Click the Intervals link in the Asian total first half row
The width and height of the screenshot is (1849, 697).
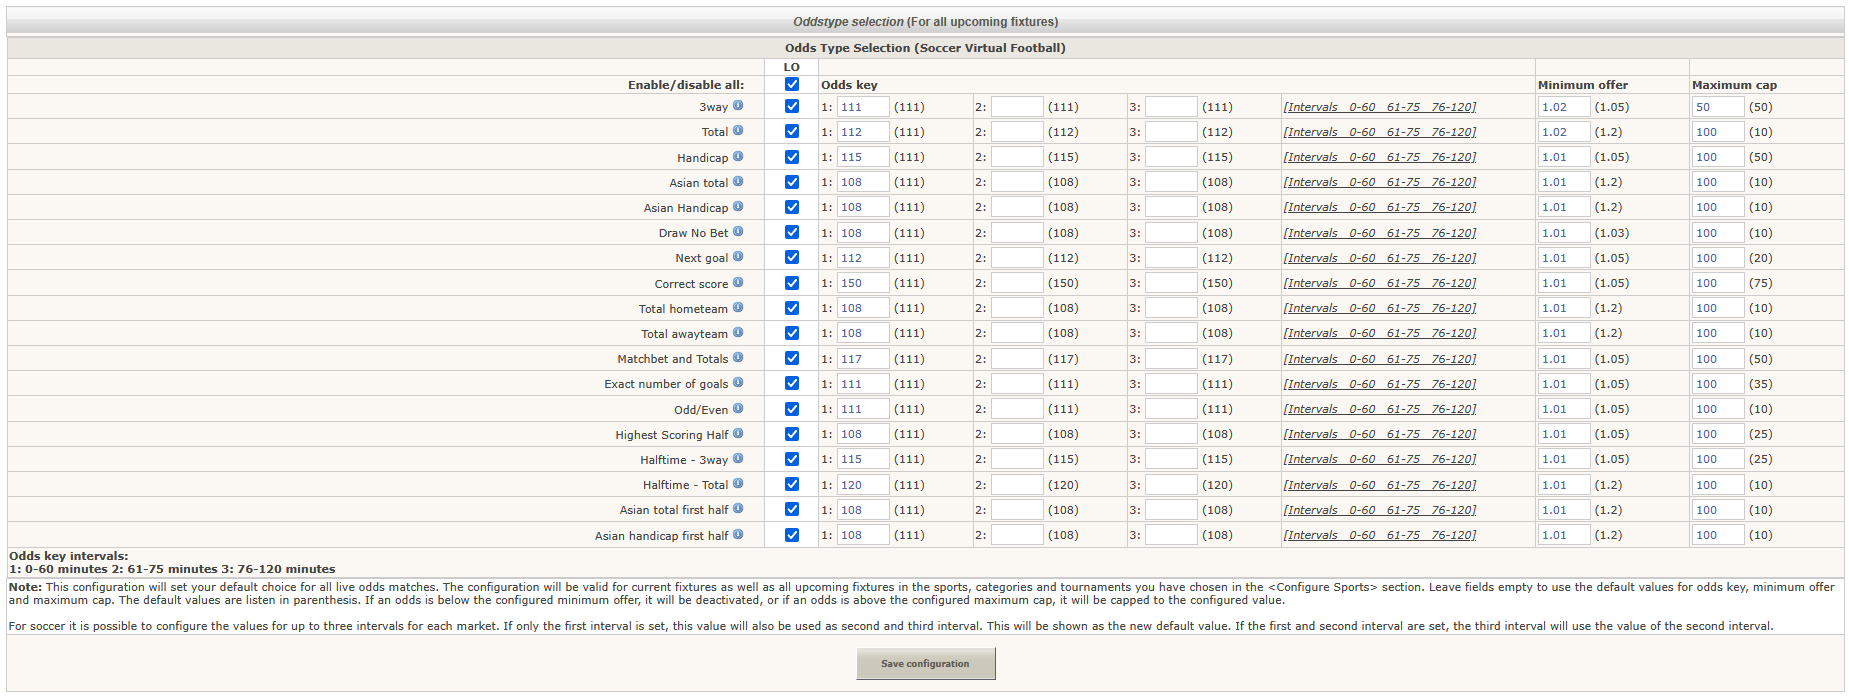point(1379,510)
